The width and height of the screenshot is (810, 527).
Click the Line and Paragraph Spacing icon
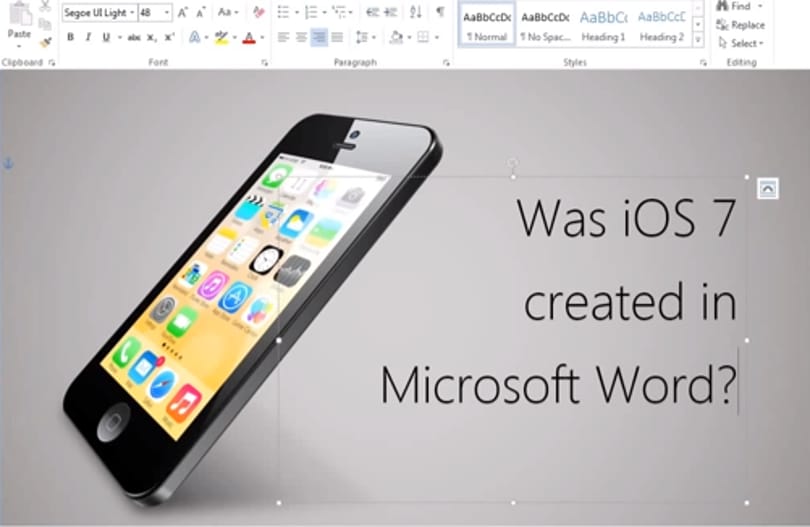click(x=362, y=37)
